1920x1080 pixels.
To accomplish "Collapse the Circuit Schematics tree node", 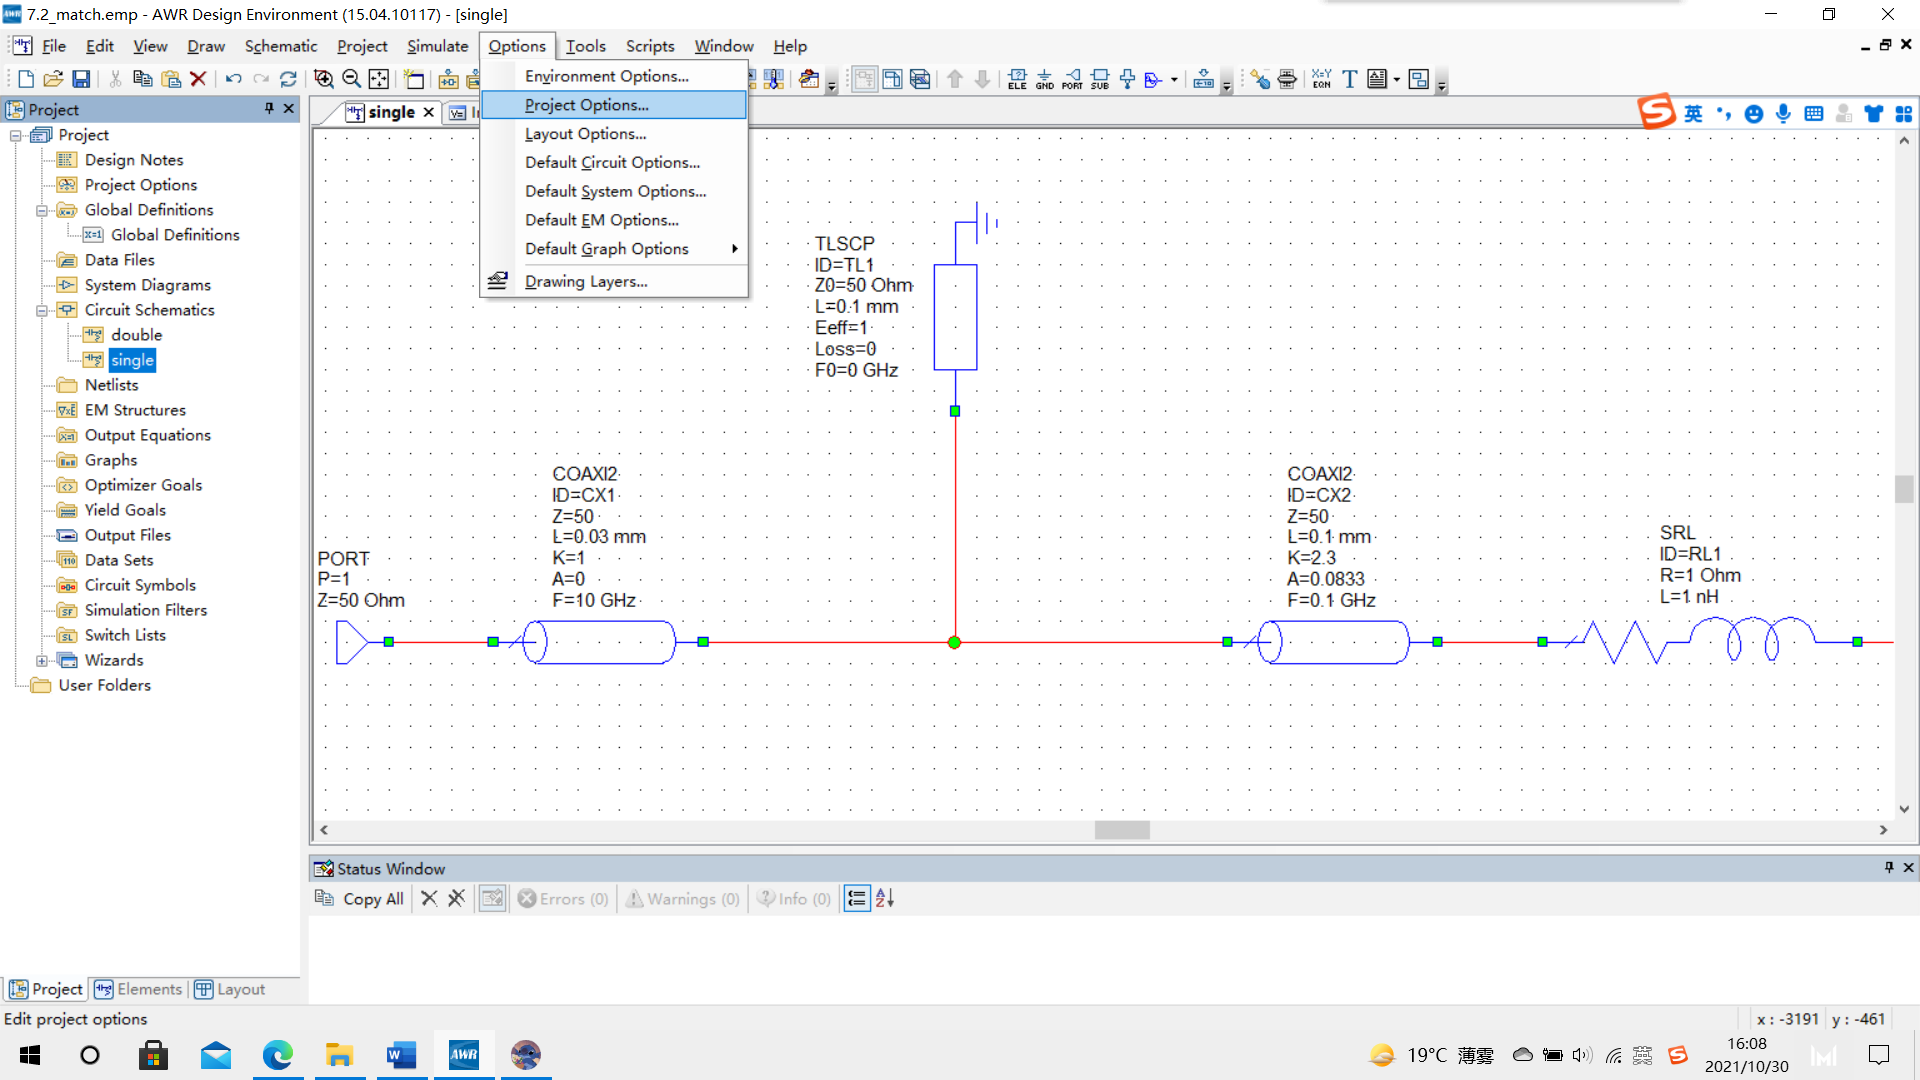I will [x=42, y=310].
